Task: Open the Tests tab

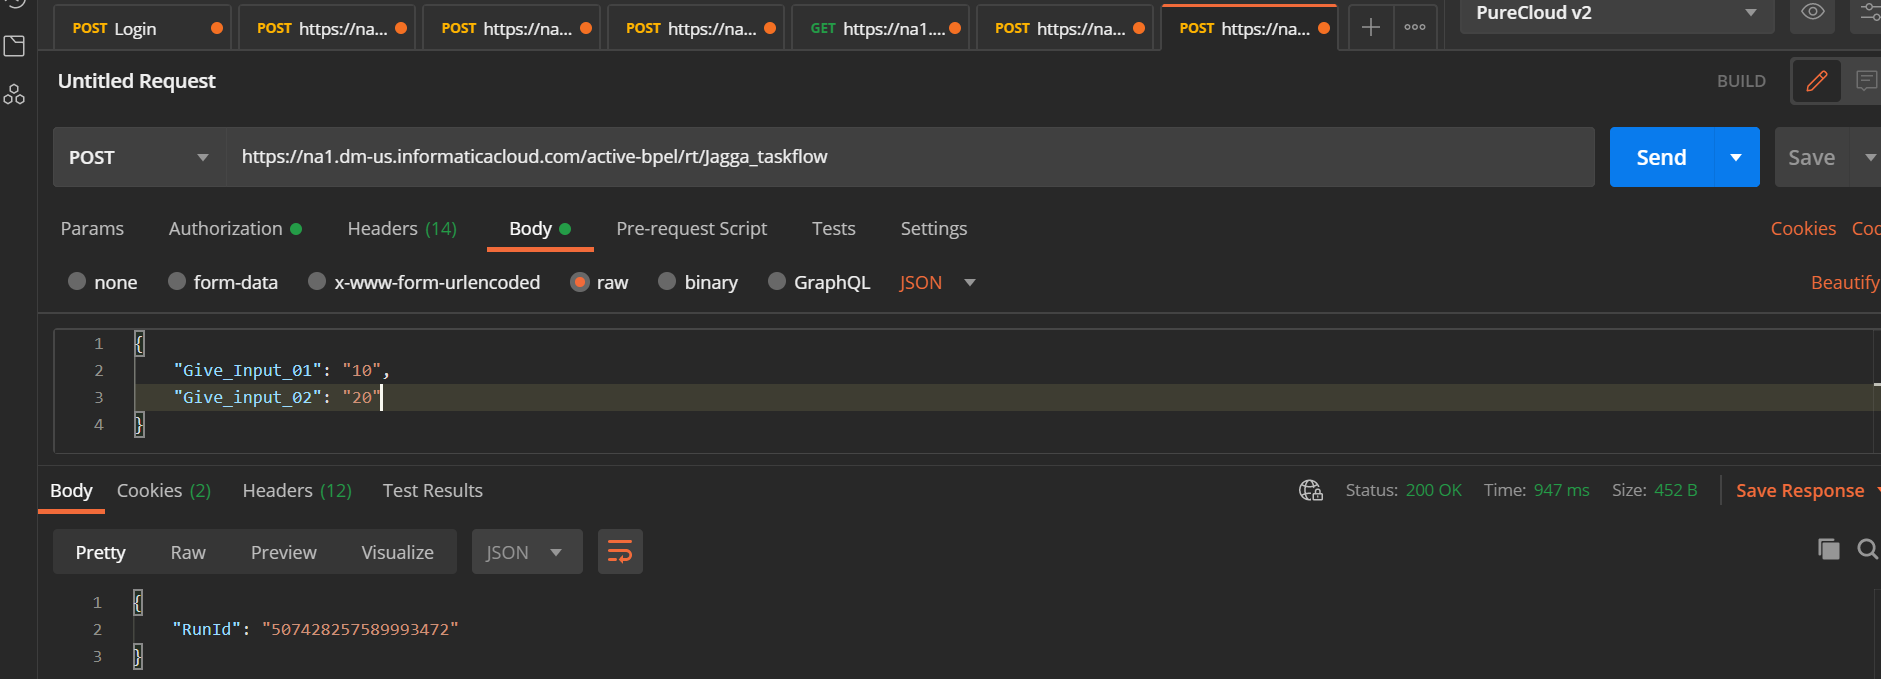Action: coord(834,229)
